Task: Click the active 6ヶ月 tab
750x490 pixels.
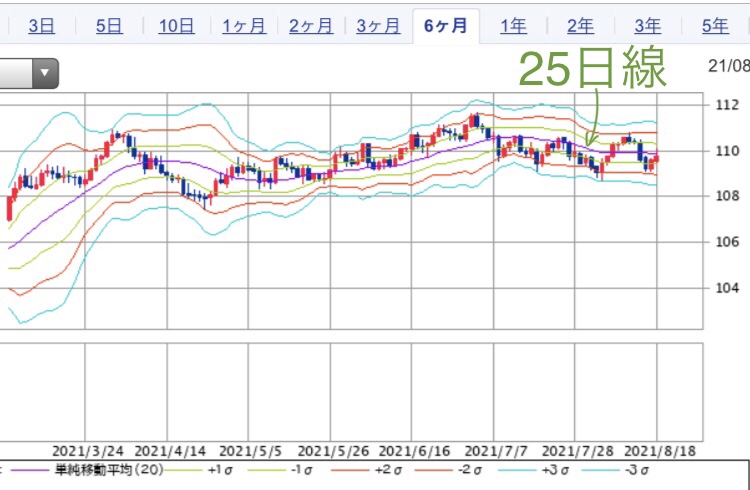Action: (x=446, y=26)
